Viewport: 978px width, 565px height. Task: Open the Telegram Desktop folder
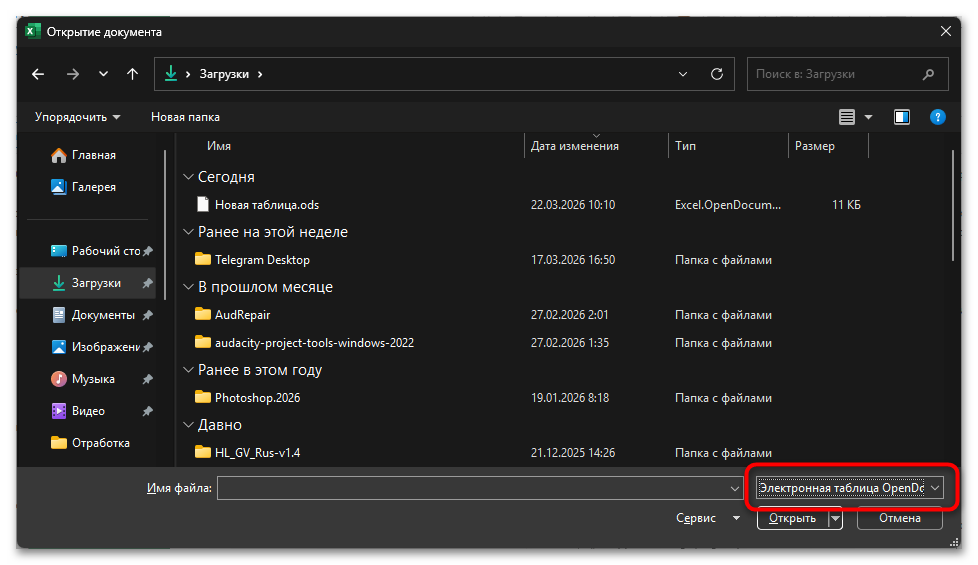(262, 260)
